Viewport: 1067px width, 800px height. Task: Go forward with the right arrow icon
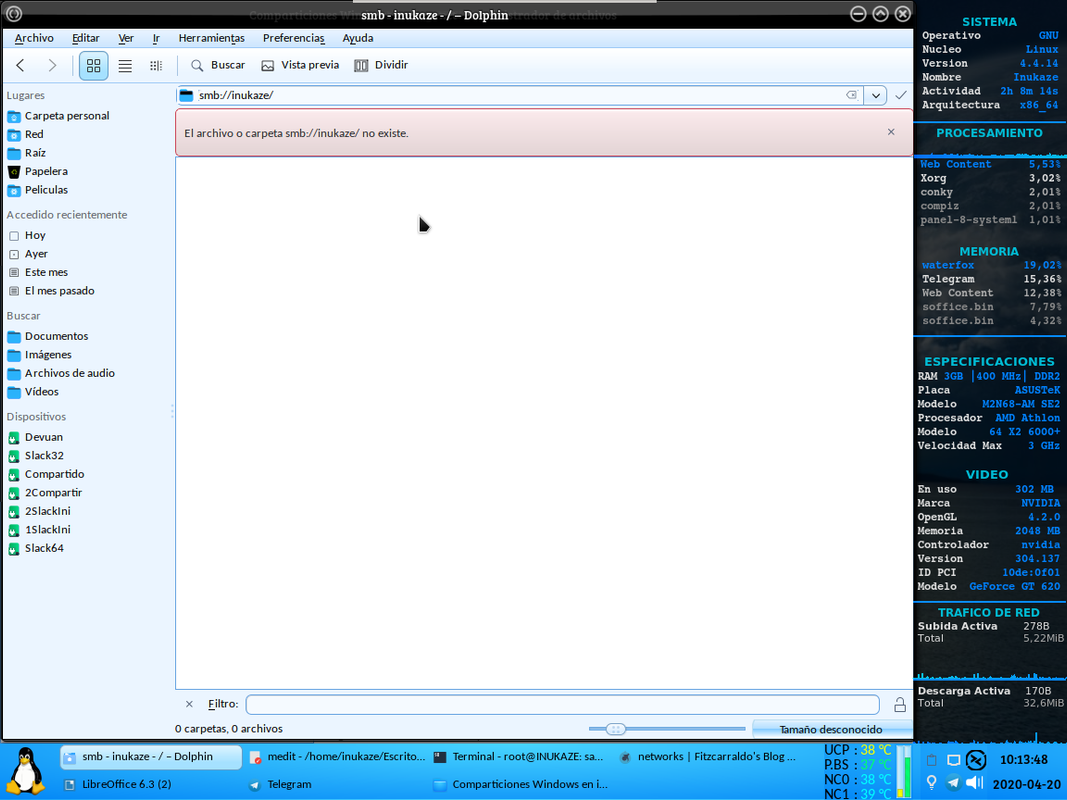click(x=52, y=65)
